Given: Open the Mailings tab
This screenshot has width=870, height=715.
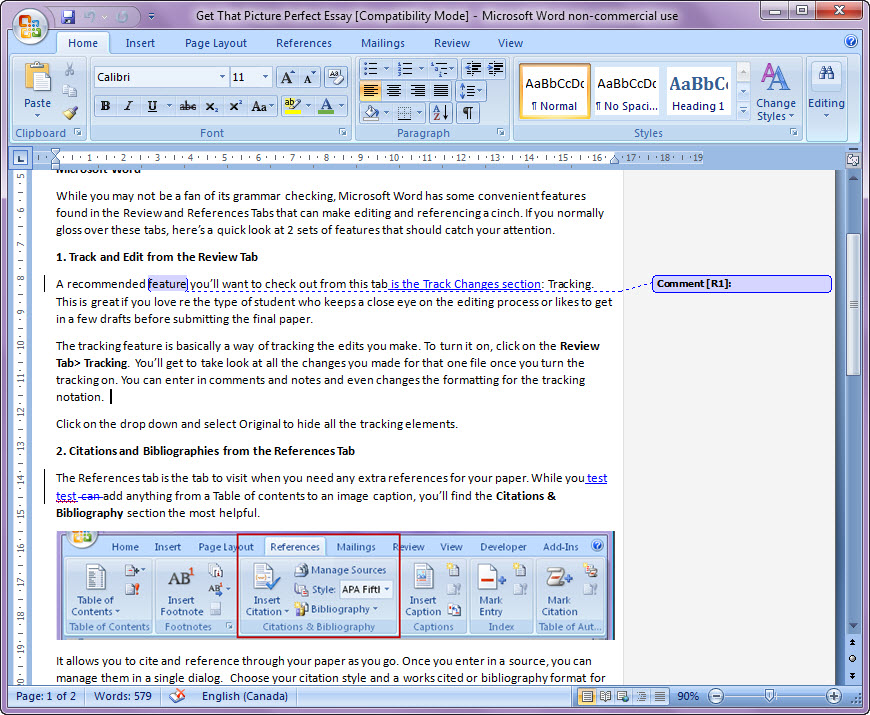Looking at the screenshot, I should (x=383, y=43).
